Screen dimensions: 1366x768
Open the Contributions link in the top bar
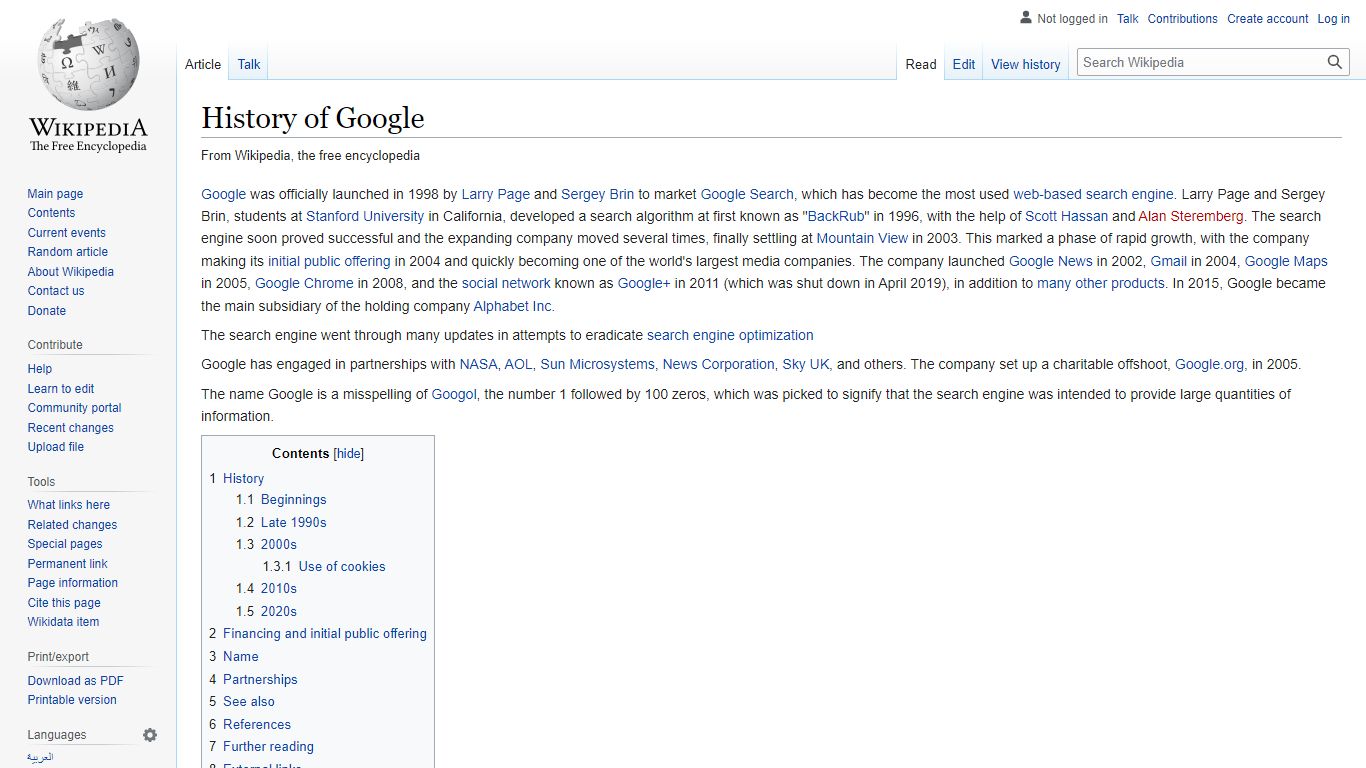(x=1183, y=19)
